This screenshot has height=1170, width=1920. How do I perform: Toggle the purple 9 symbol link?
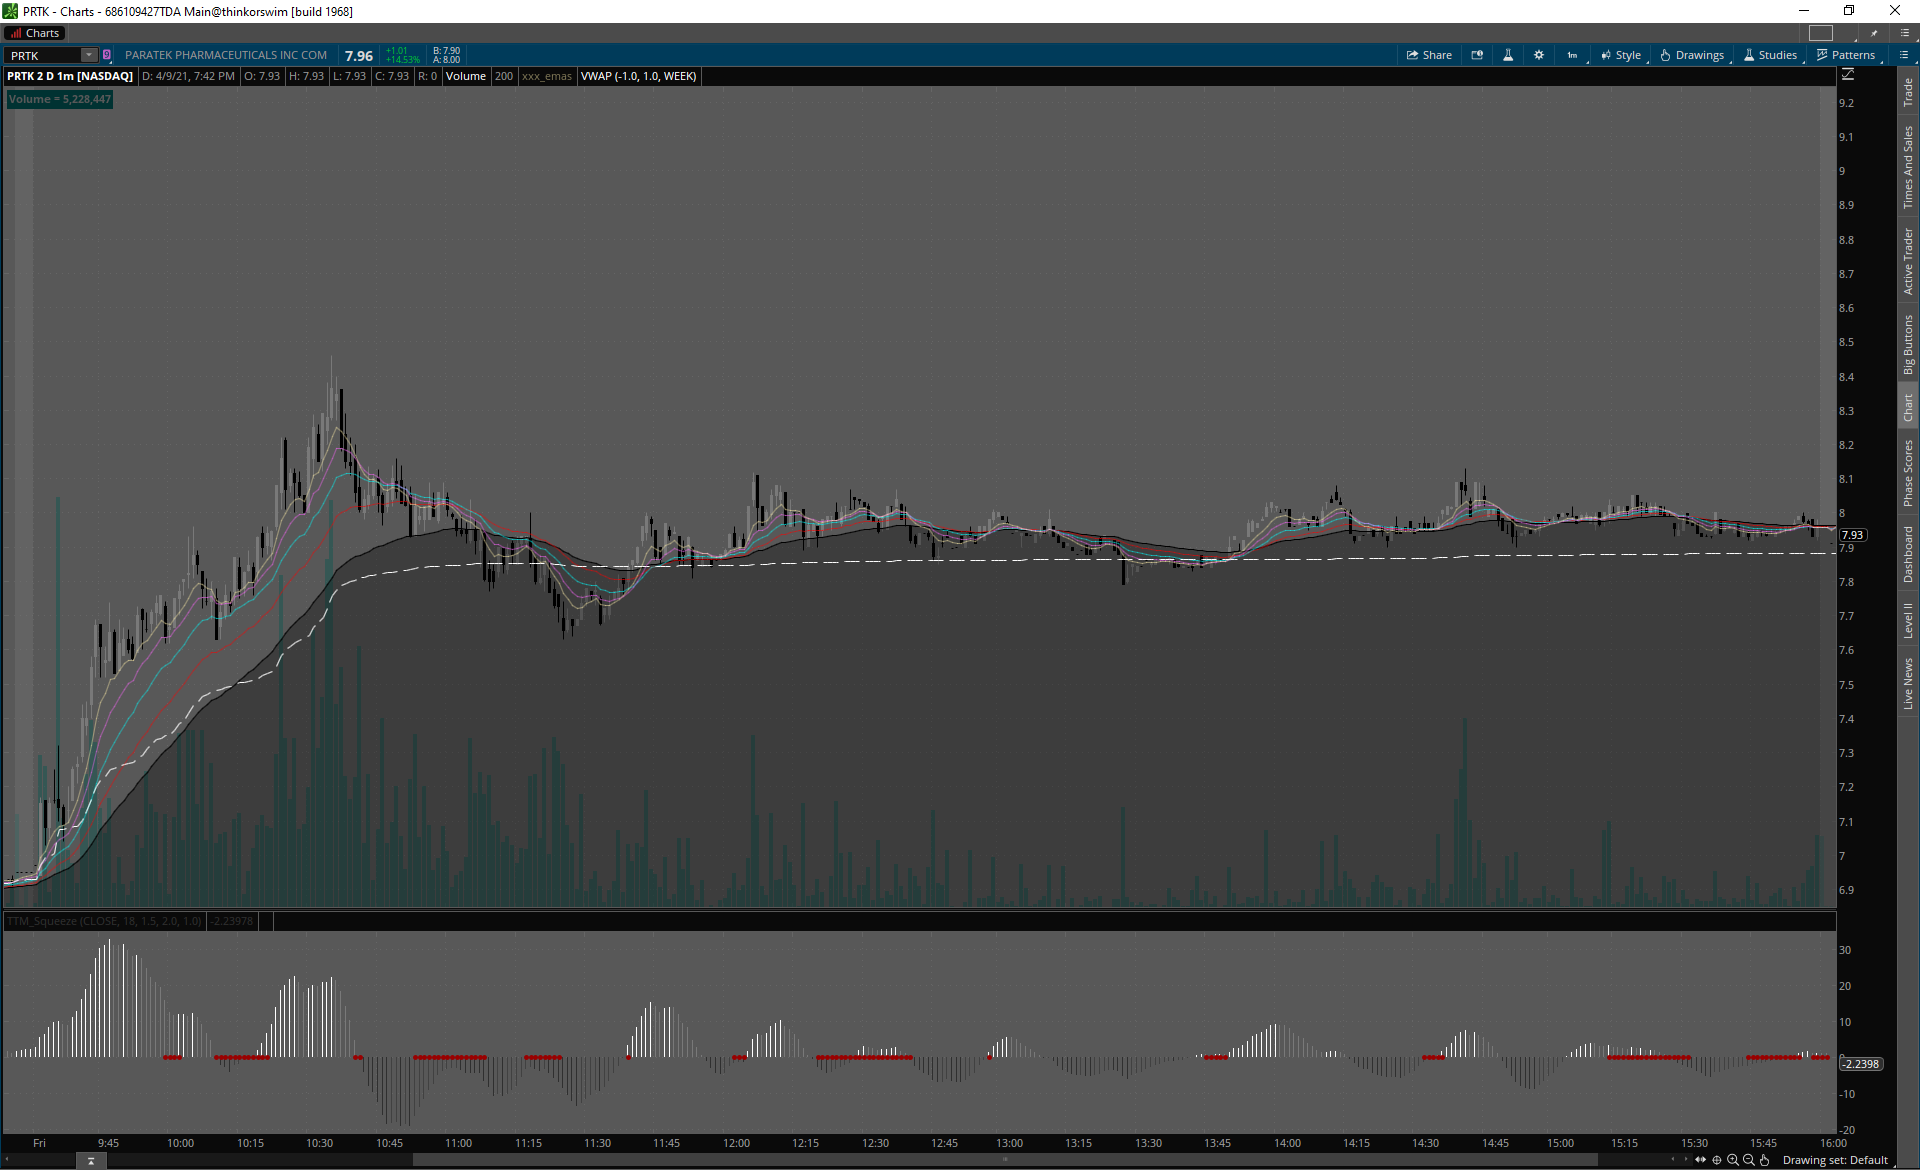(x=107, y=55)
